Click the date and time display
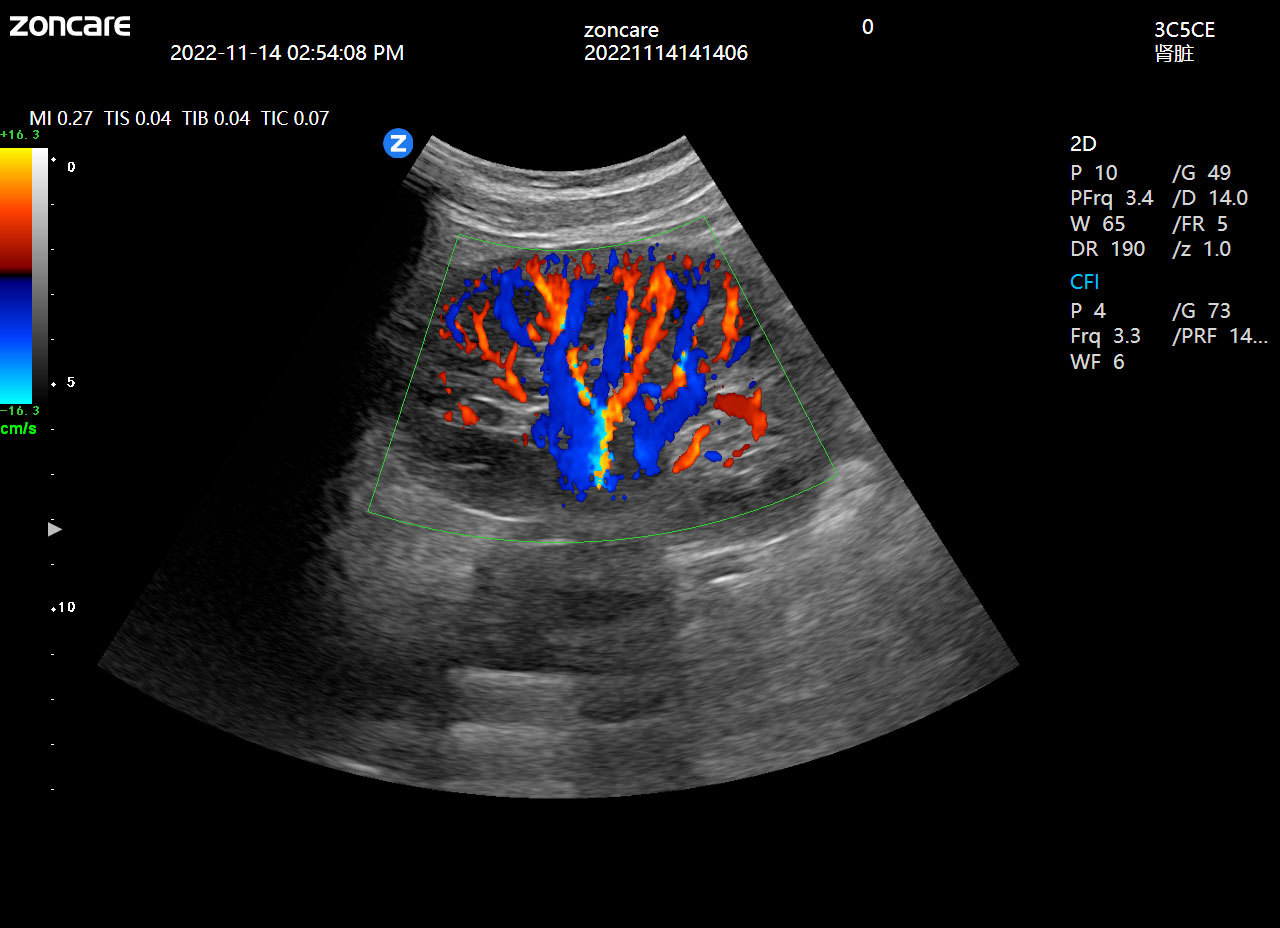1280x928 pixels. pyautogui.click(x=287, y=53)
